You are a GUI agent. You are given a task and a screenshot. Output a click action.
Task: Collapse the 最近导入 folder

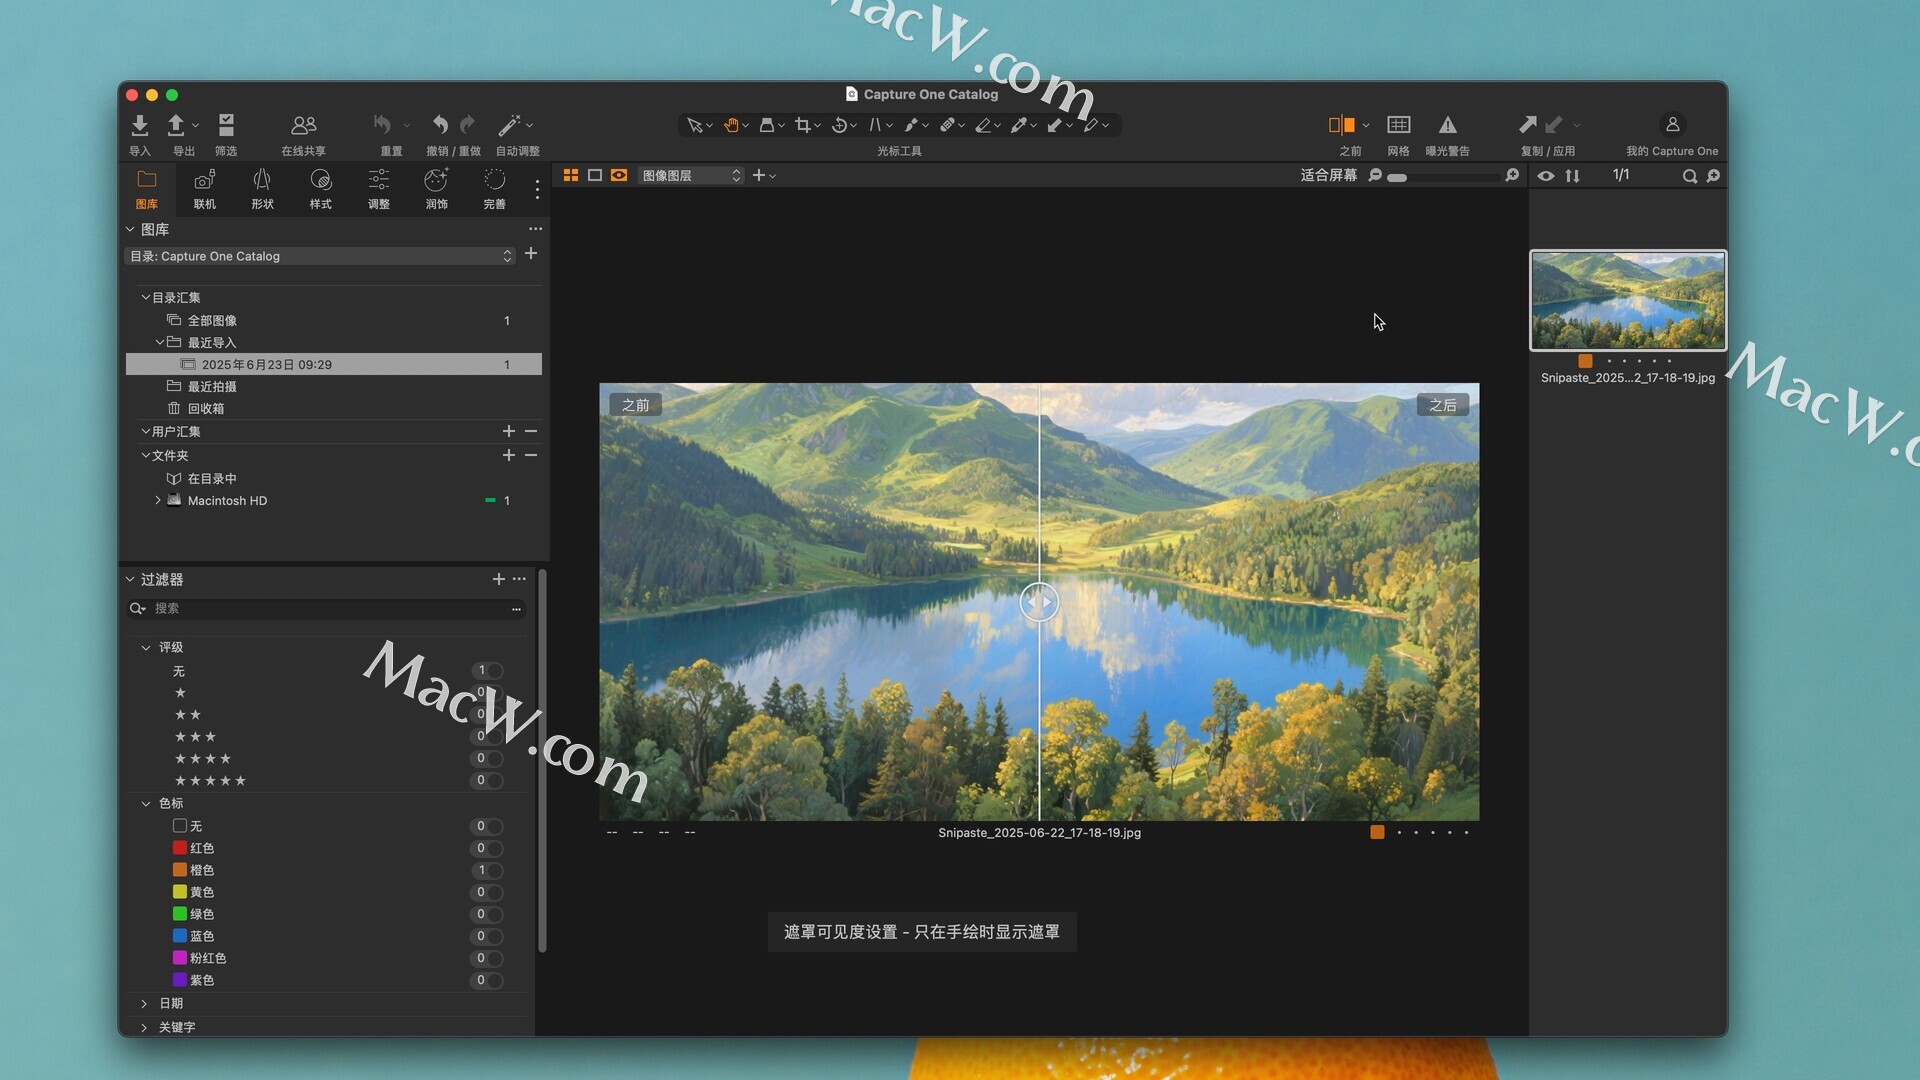160,342
